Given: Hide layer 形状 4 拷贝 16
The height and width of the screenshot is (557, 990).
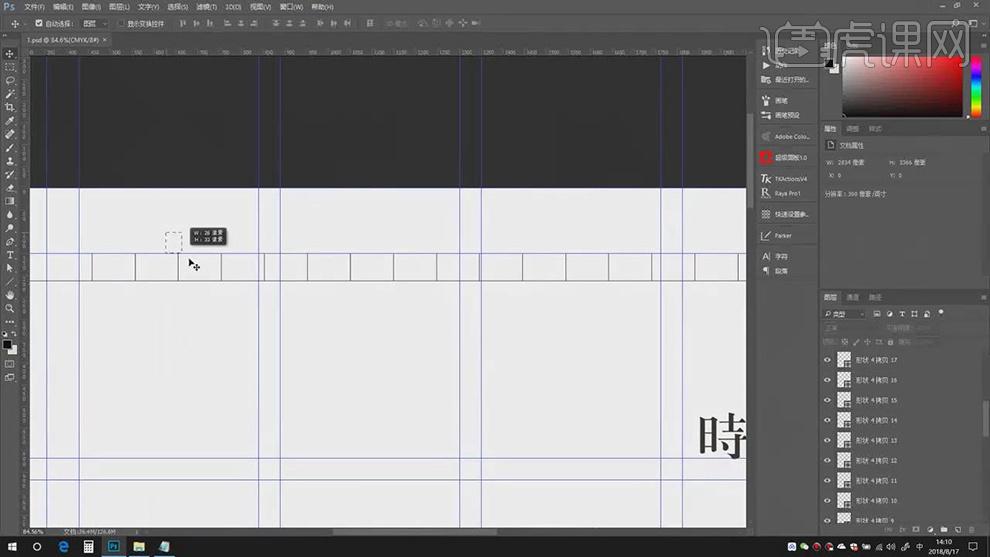Looking at the screenshot, I should coord(827,380).
